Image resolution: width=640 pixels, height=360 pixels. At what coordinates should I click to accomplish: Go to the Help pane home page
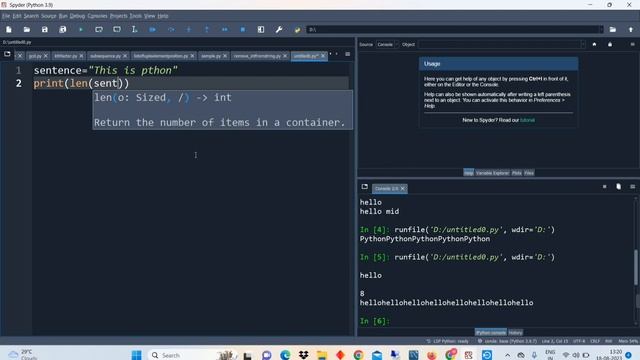click(594, 44)
